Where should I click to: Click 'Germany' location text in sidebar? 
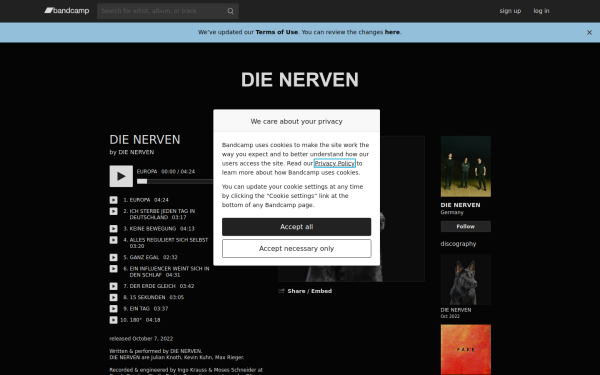point(452,212)
